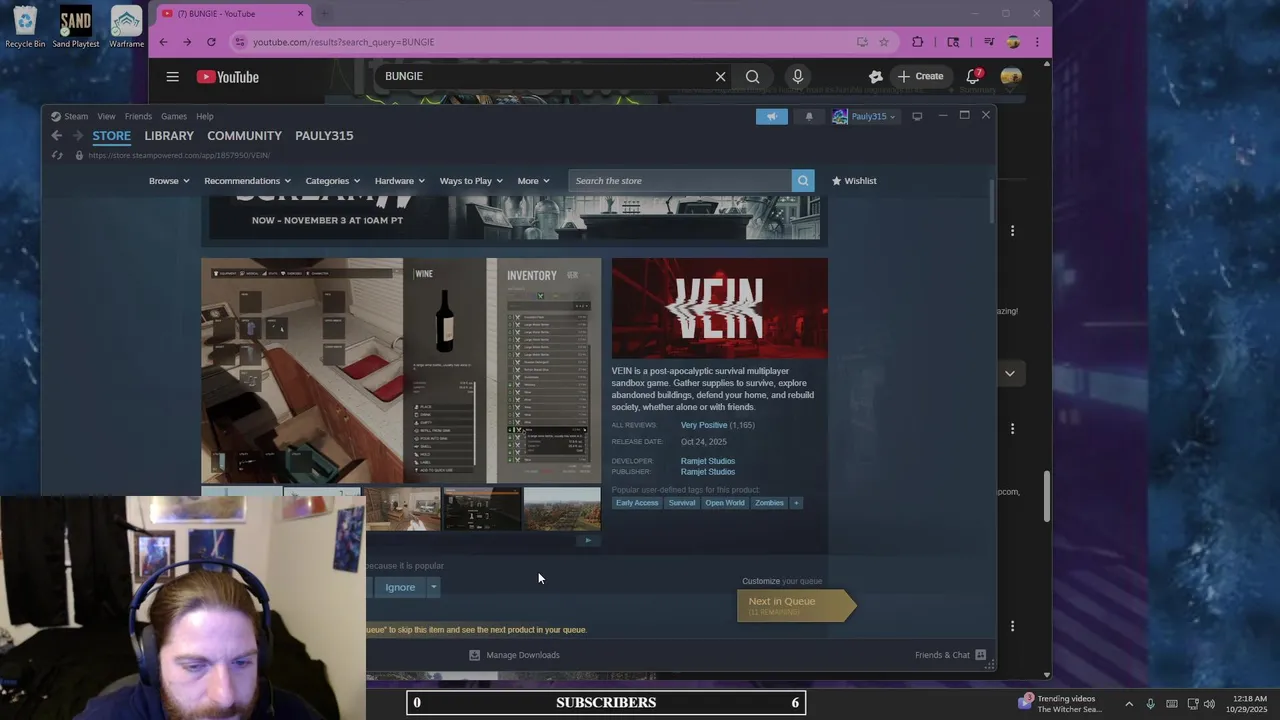Image resolution: width=1280 pixels, height=720 pixels.
Task: Open dropdown arrow next to Ignore
Action: click(x=433, y=587)
